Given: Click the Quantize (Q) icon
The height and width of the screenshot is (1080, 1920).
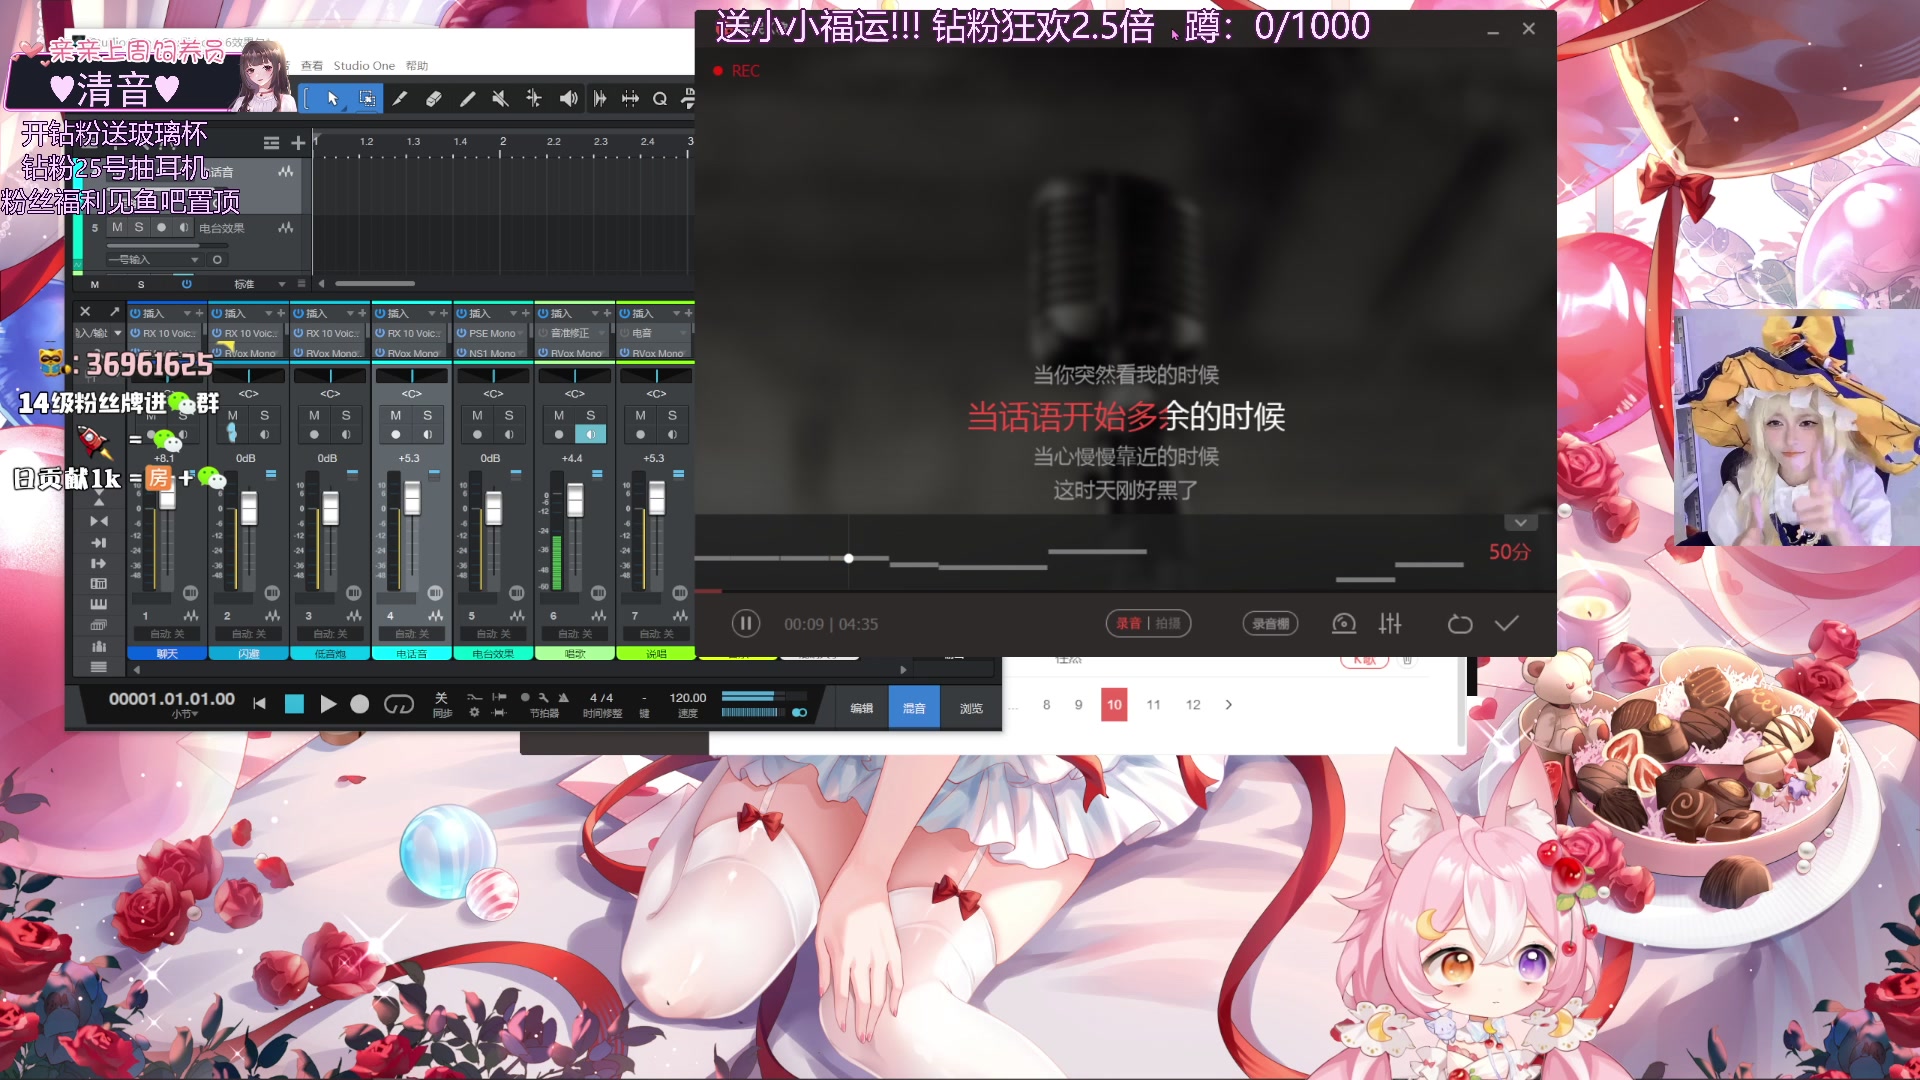Looking at the screenshot, I should [x=660, y=98].
